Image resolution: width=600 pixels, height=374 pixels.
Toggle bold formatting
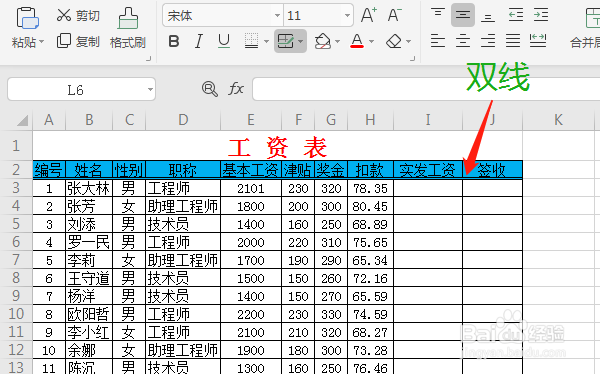click(174, 41)
